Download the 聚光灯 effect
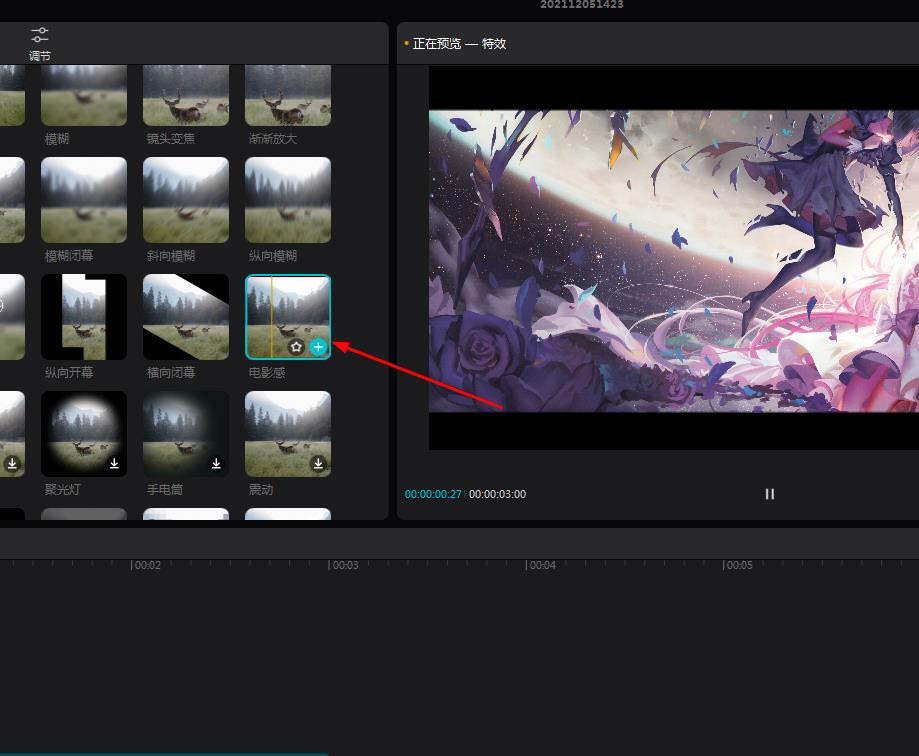919x756 pixels. [114, 464]
